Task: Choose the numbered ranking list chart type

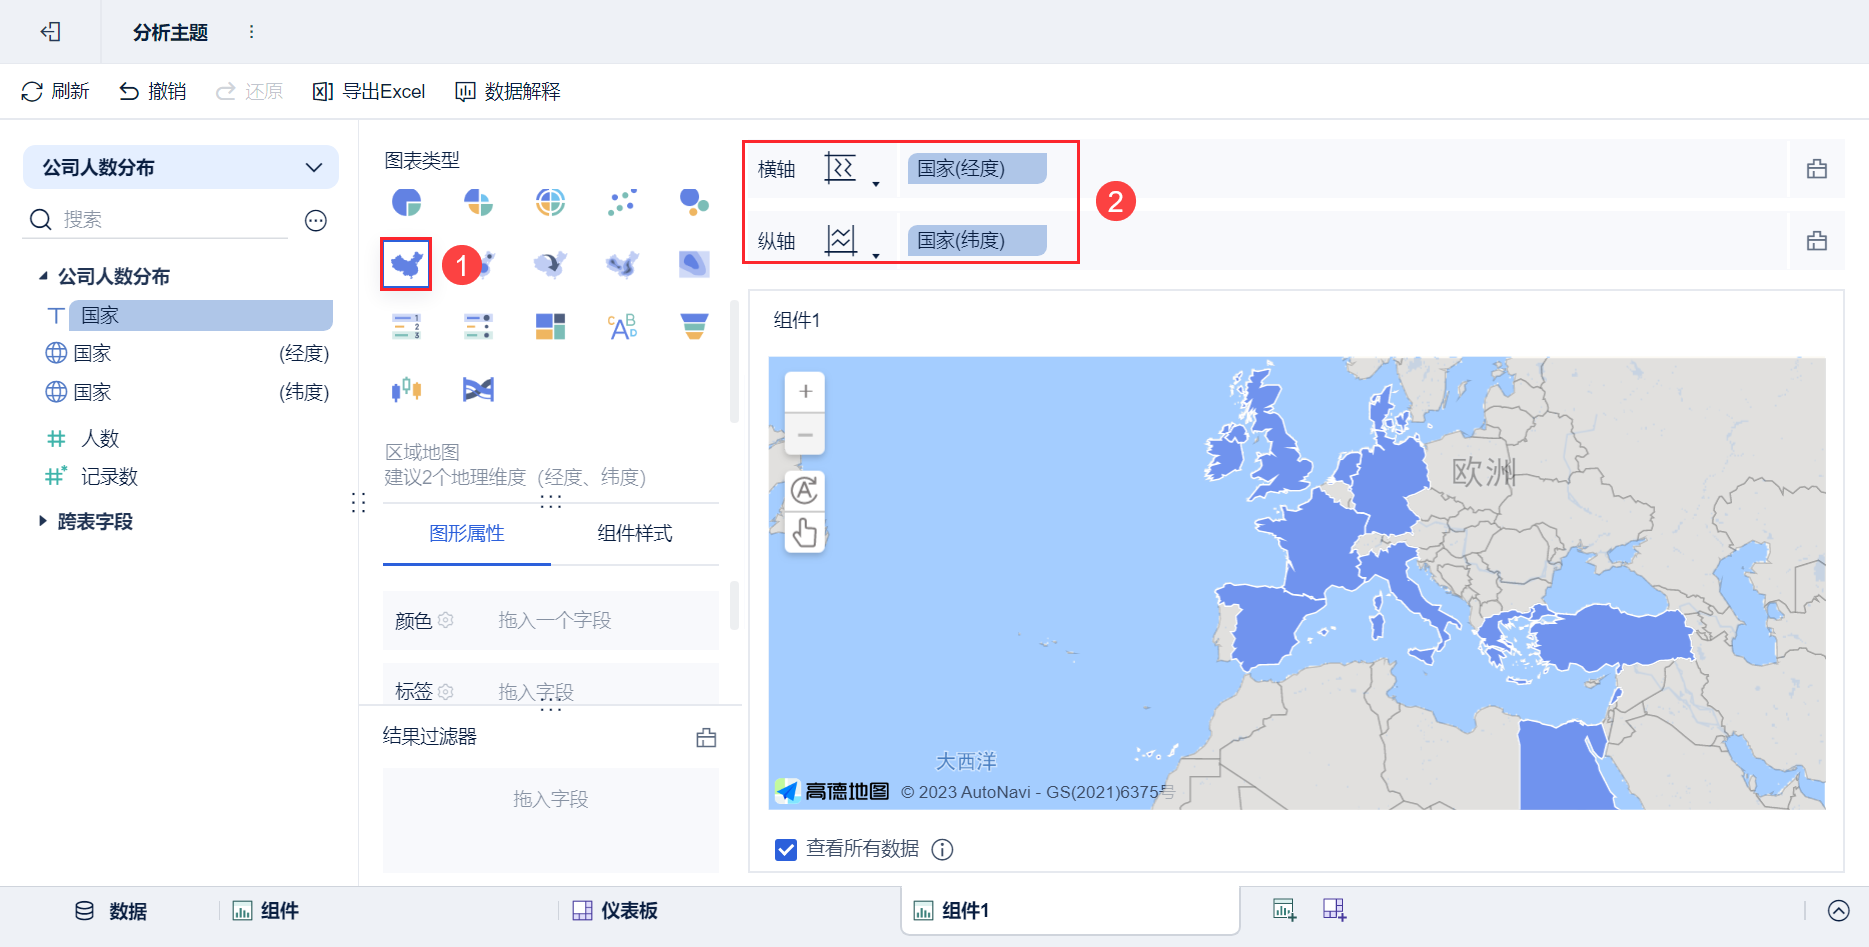Action: tap(406, 326)
